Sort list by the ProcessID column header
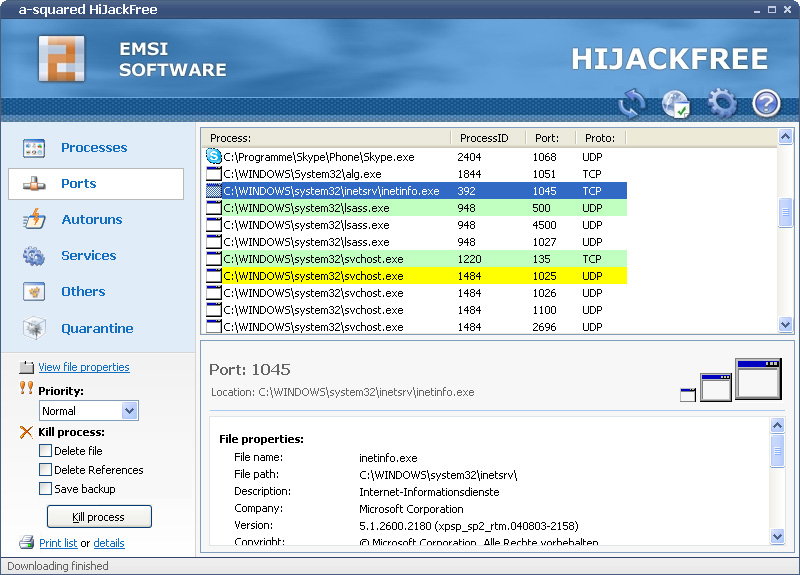 click(x=488, y=138)
